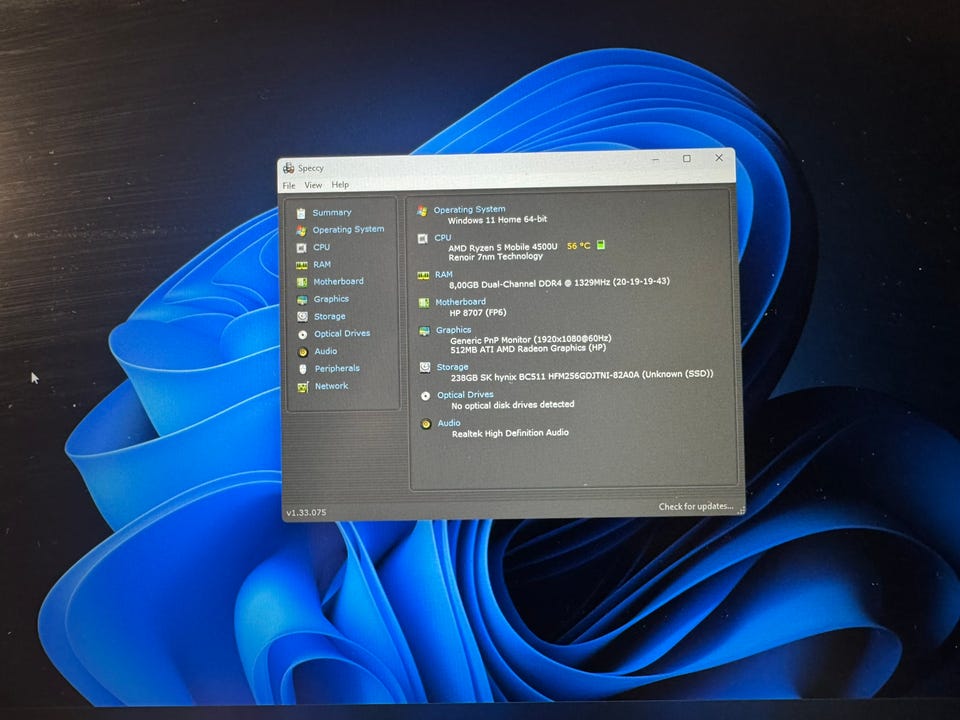Click the Operating System heading link in summary

point(470,209)
